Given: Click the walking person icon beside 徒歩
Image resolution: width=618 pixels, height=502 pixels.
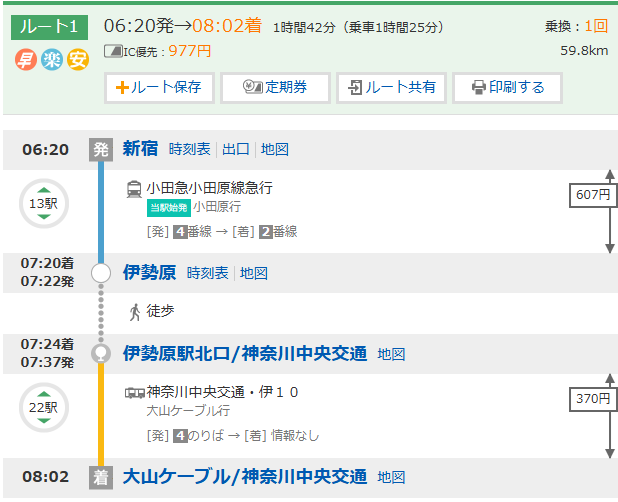Looking at the screenshot, I should click(x=135, y=312).
